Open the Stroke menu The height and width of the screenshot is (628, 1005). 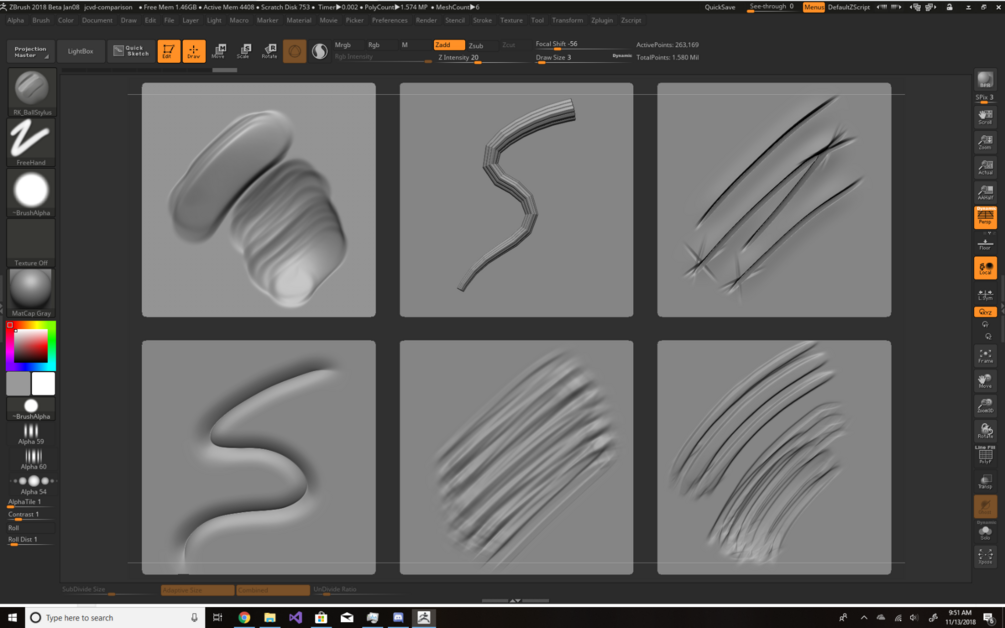482,21
